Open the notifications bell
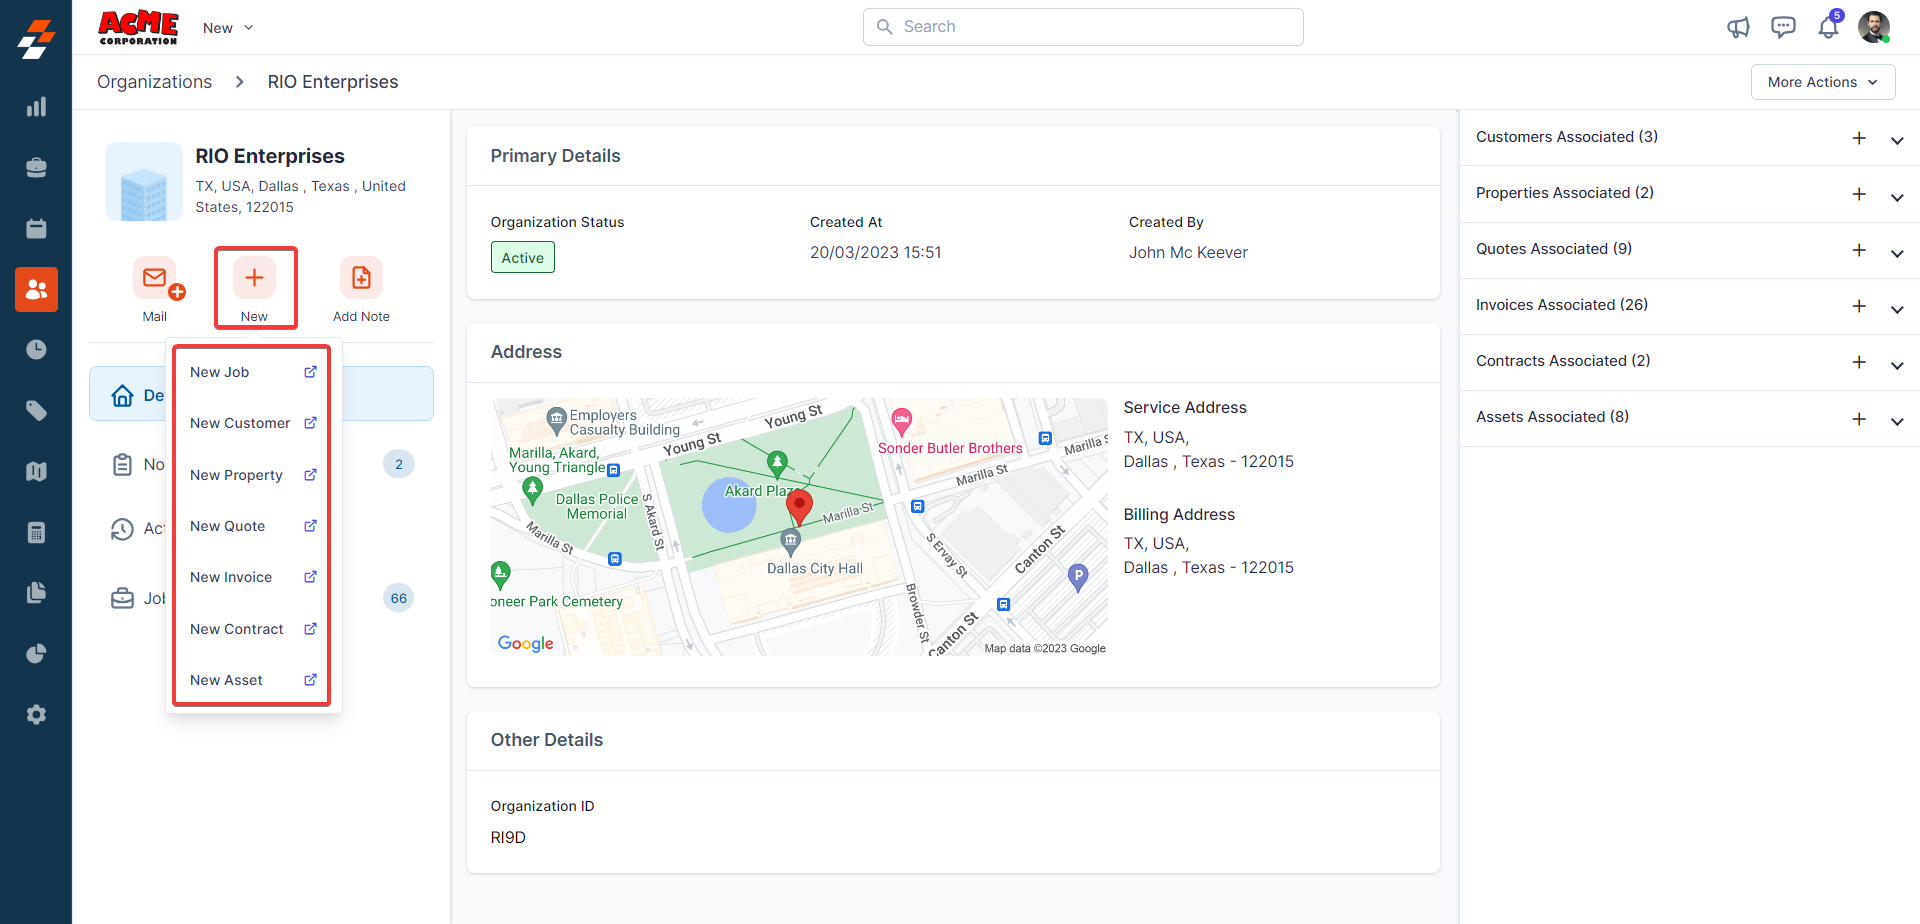 [x=1828, y=27]
